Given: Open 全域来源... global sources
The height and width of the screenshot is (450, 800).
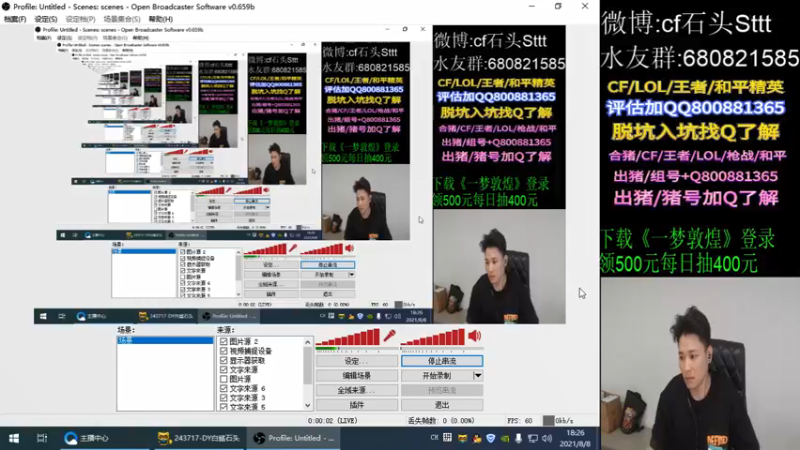Looking at the screenshot, I should point(357,390).
